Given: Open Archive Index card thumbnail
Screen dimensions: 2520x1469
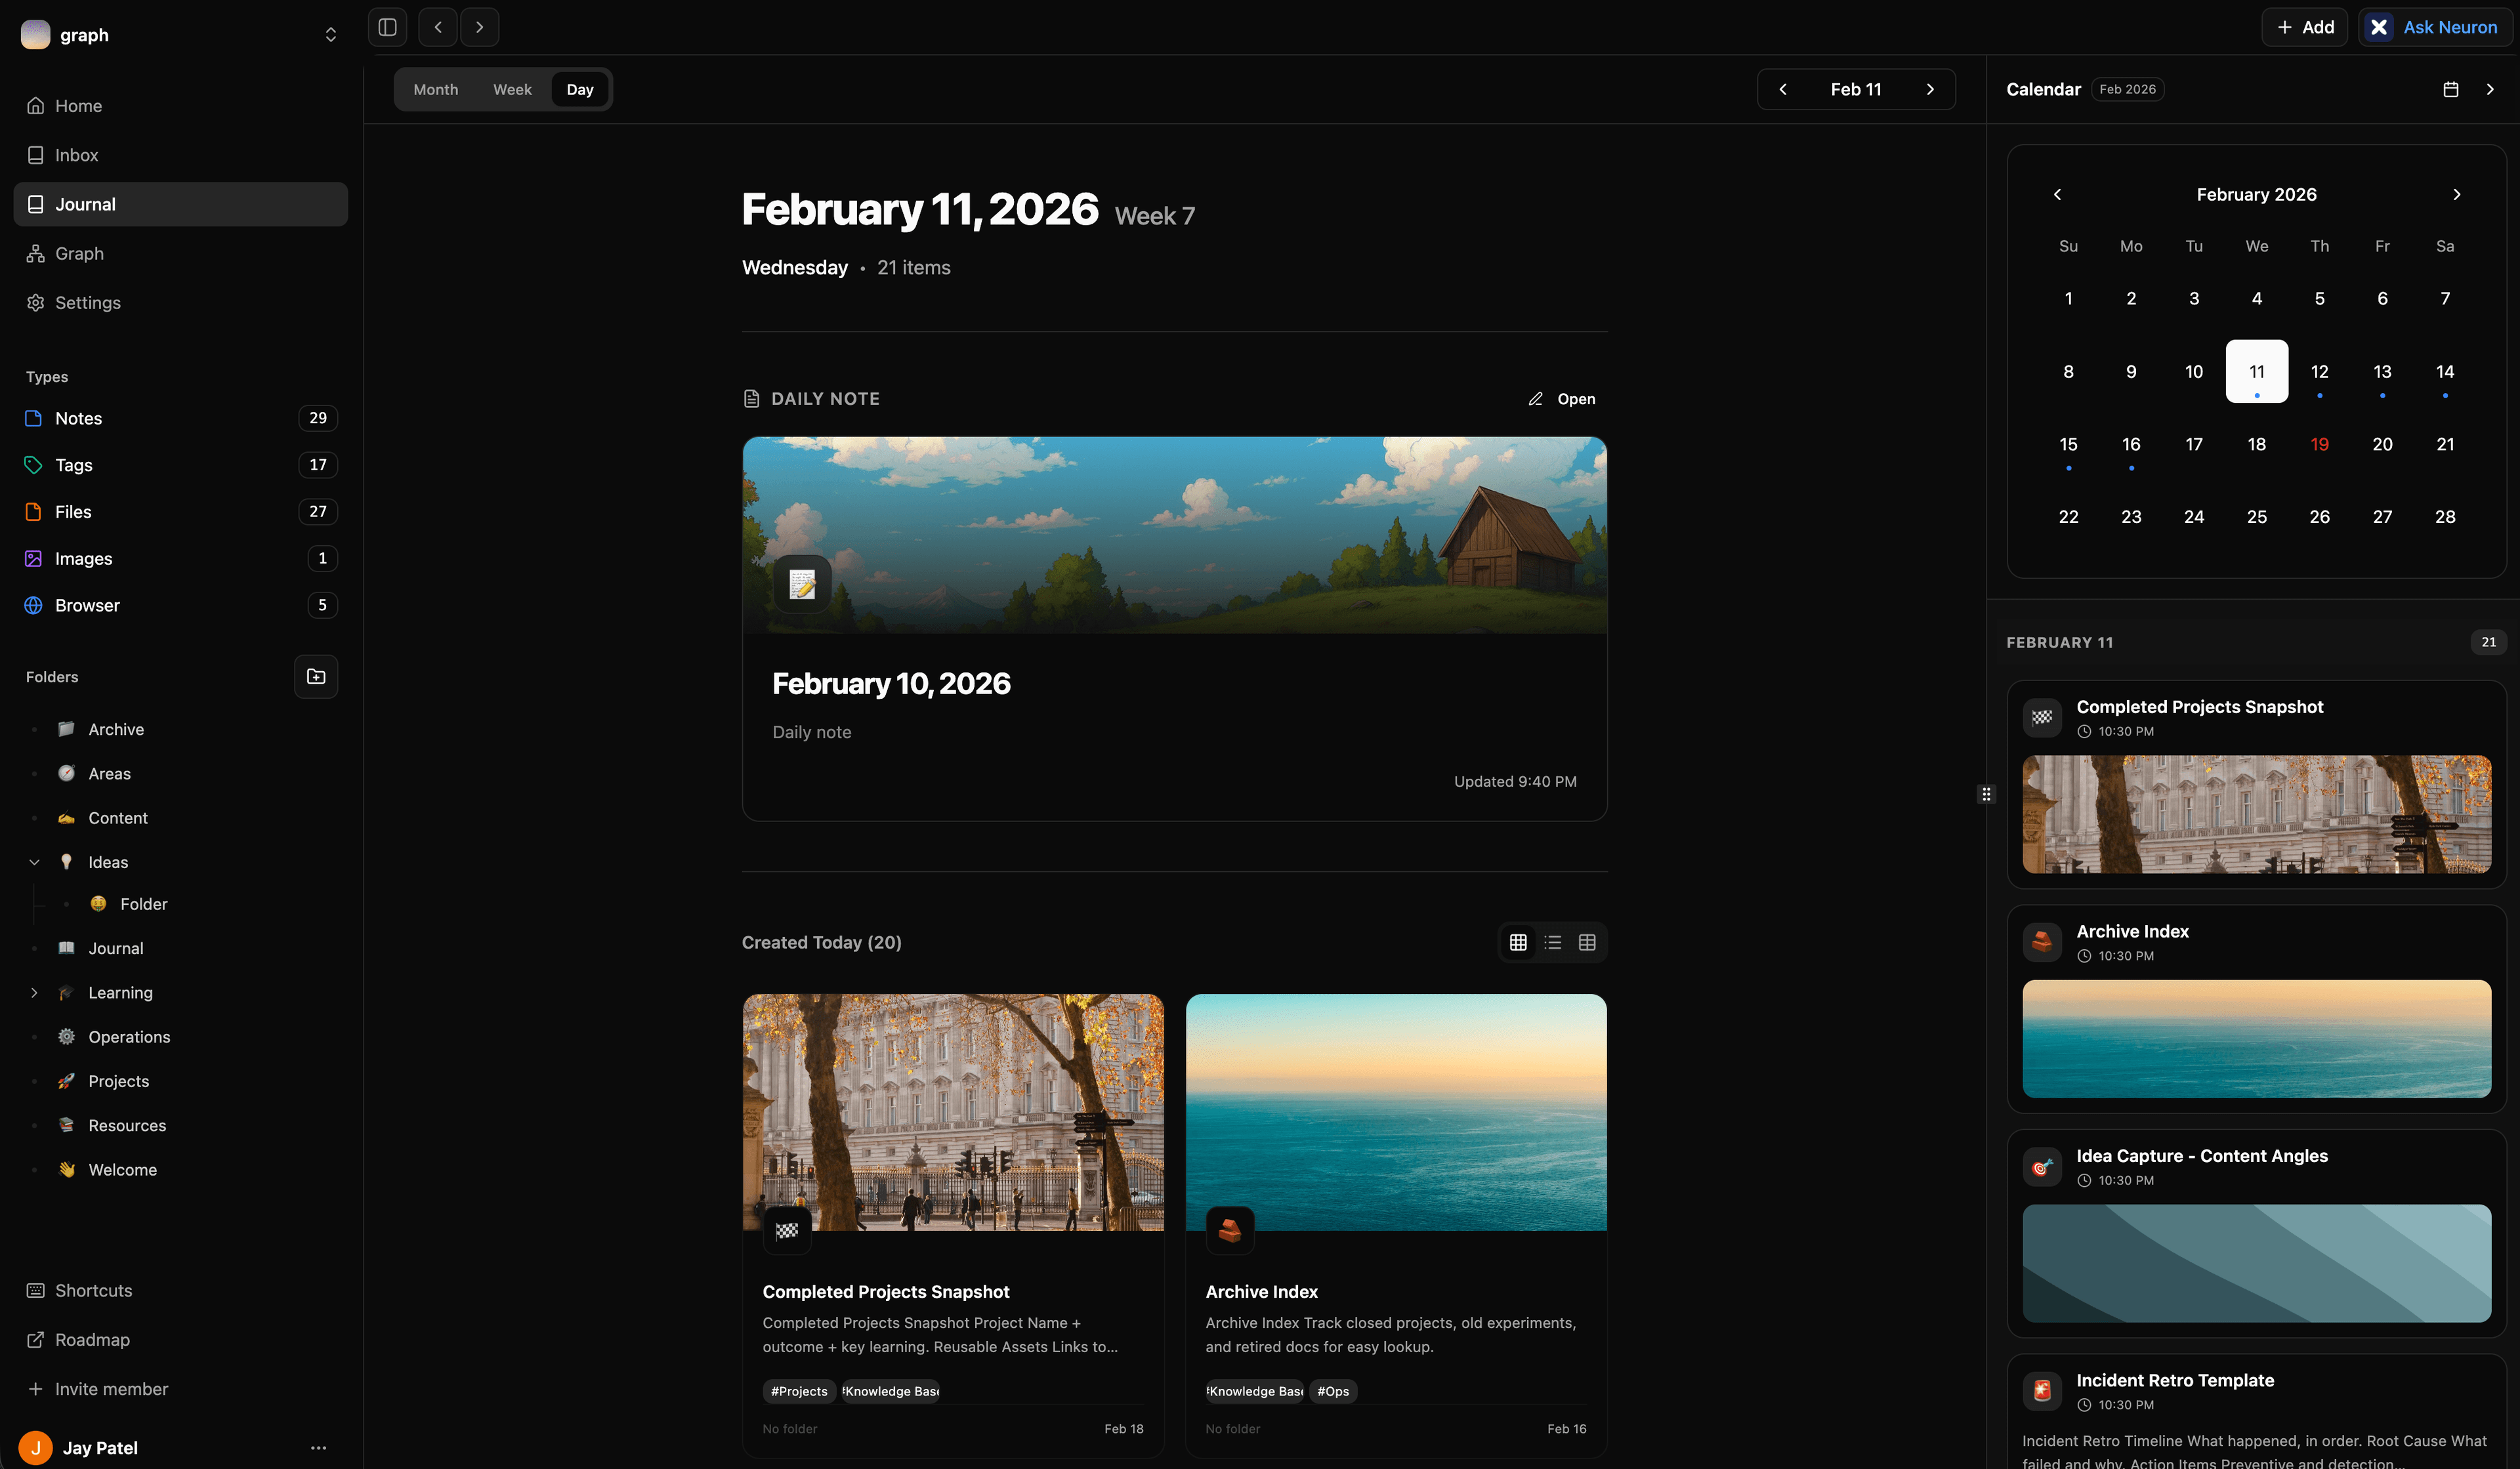Looking at the screenshot, I should (x=1395, y=1111).
